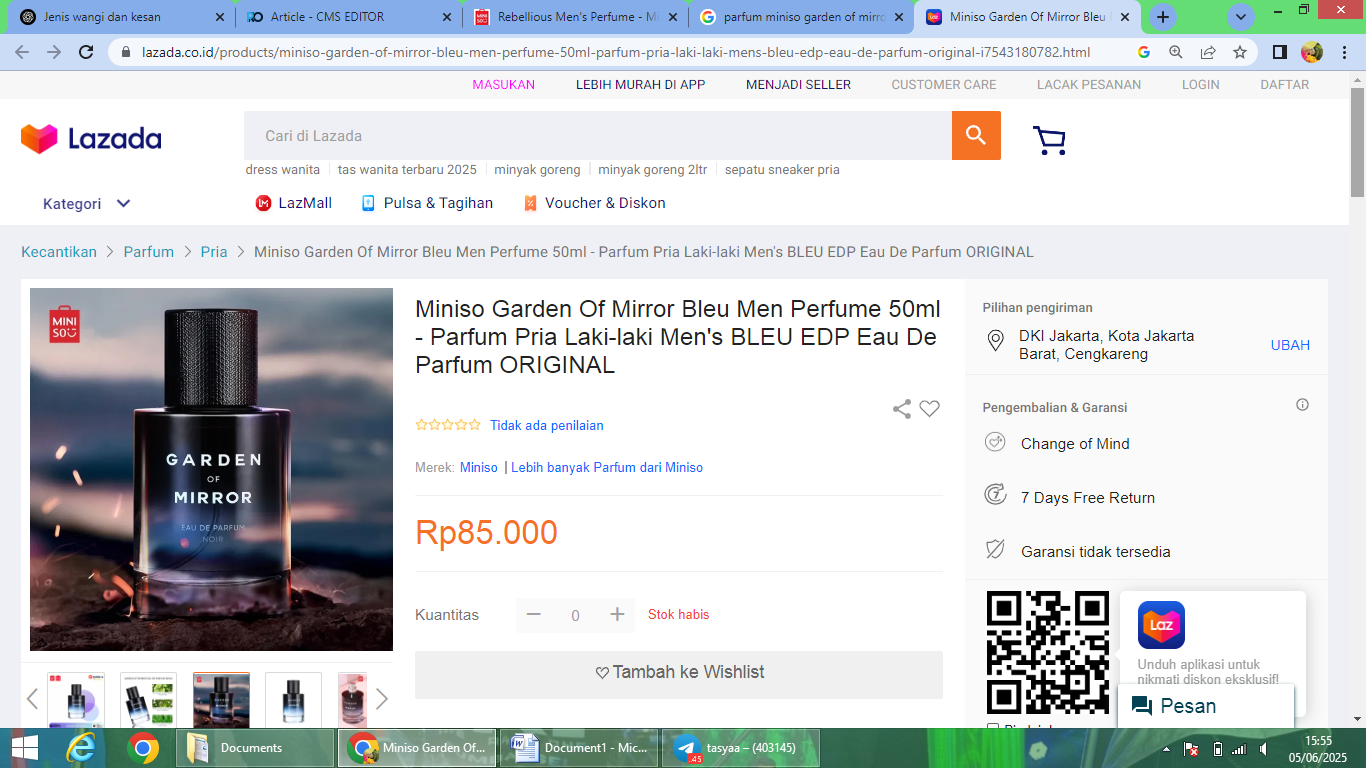Image resolution: width=1366 pixels, height=768 pixels.
Task: Open the Chrome taskbar icon
Action: click(143, 748)
